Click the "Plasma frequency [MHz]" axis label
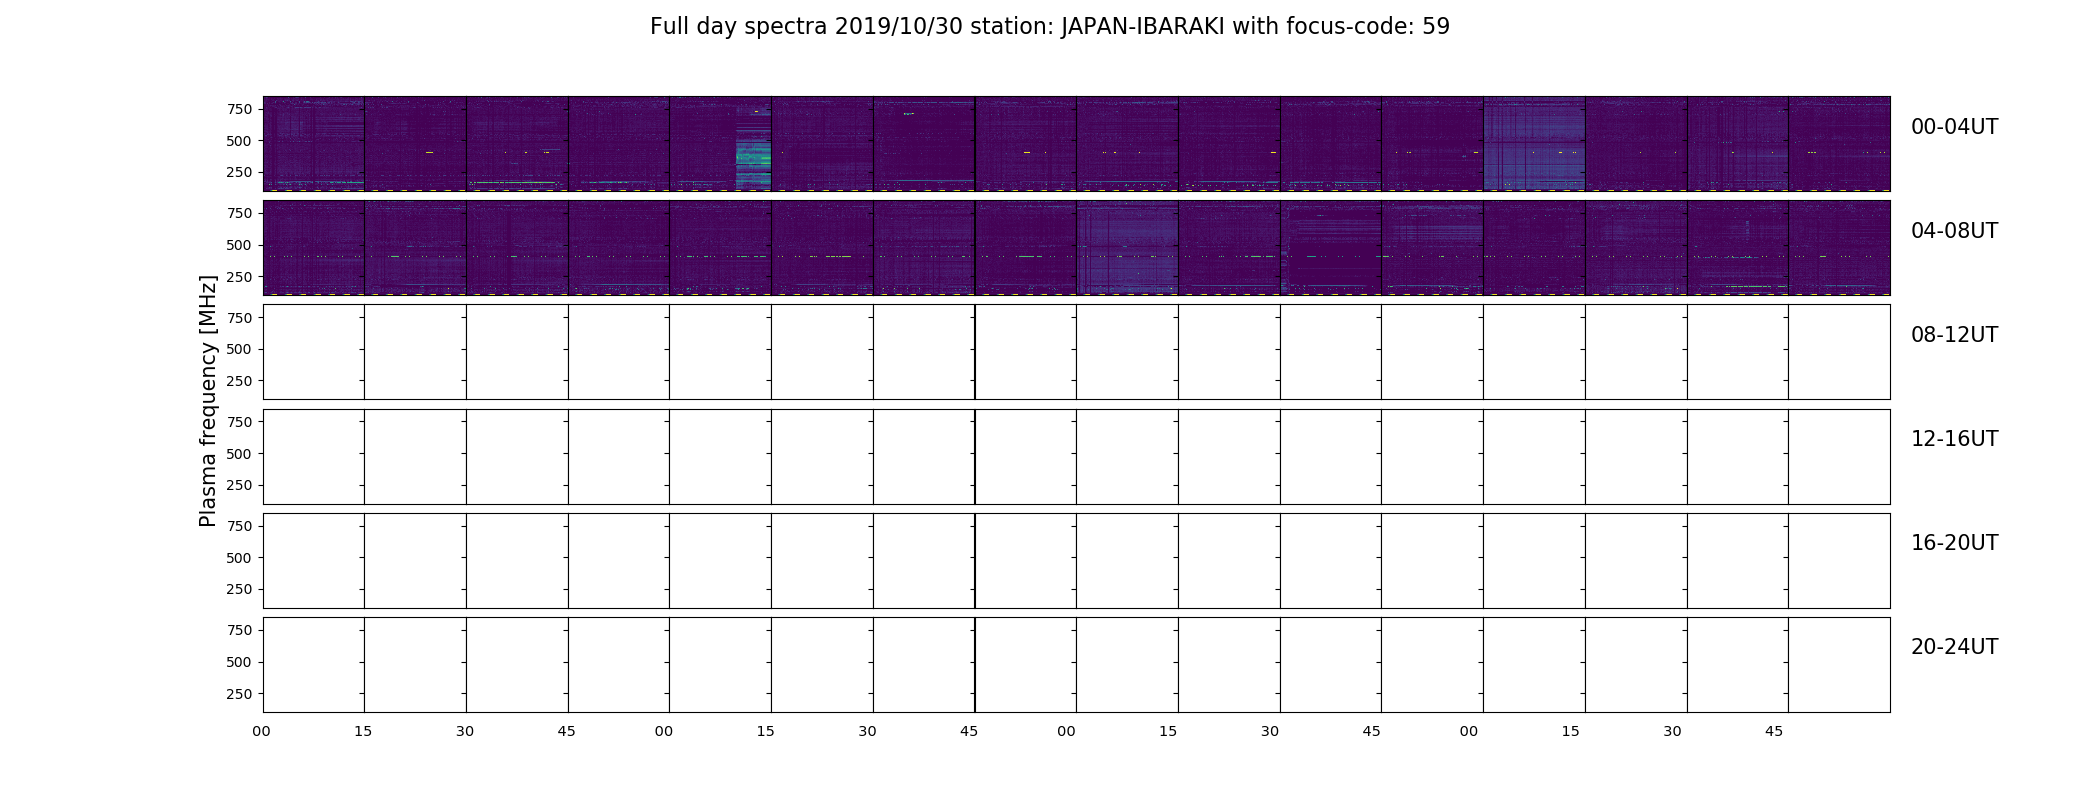The width and height of the screenshot is (2100, 800). pyautogui.click(x=208, y=401)
